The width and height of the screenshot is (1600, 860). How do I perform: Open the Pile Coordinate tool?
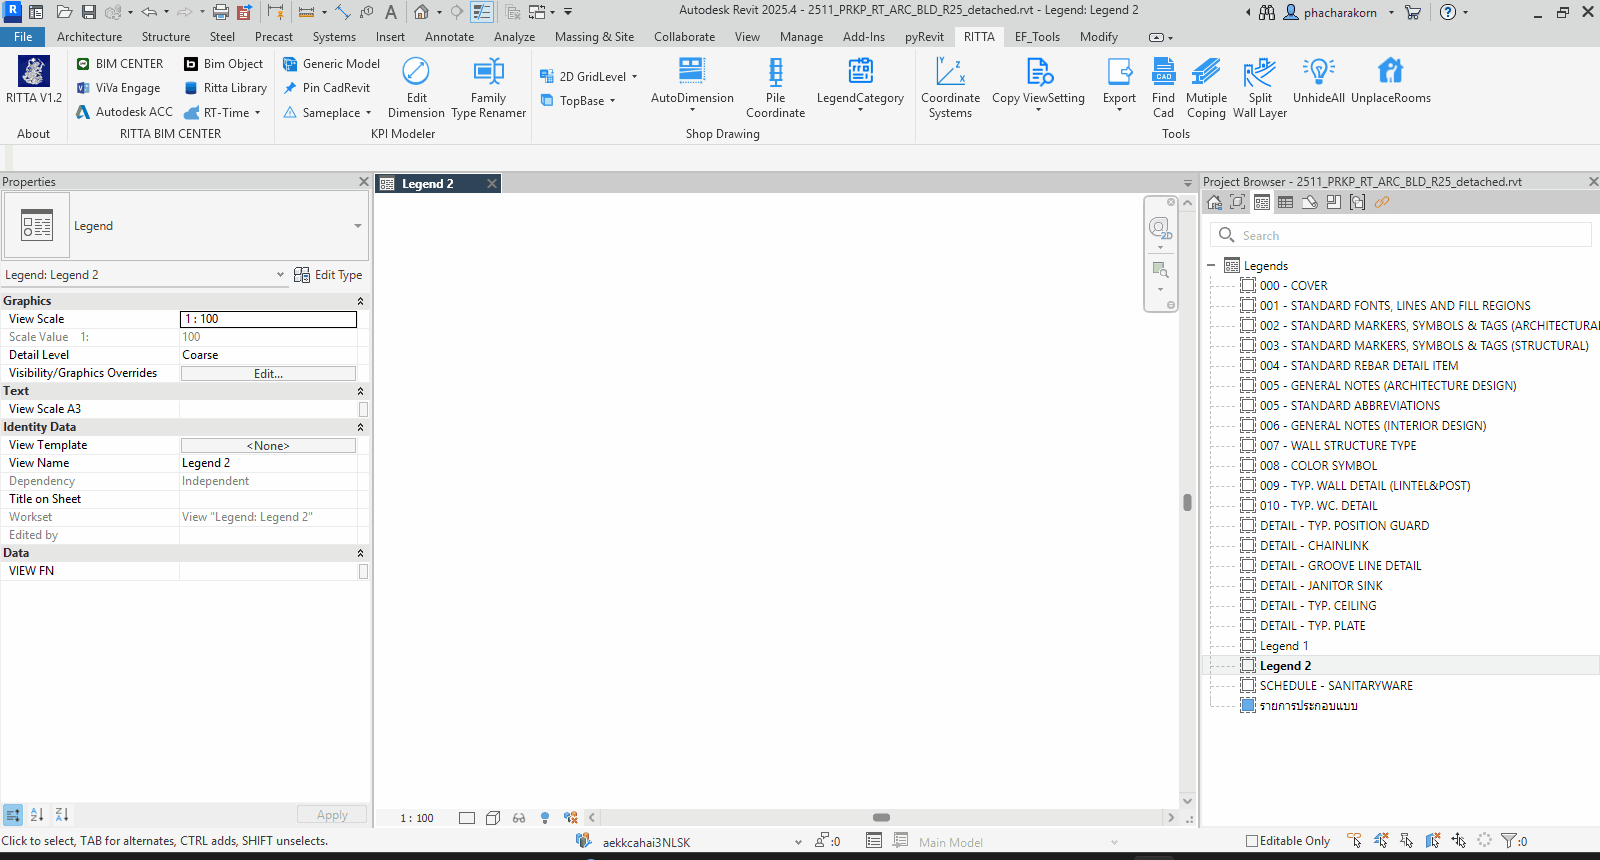[775, 71]
